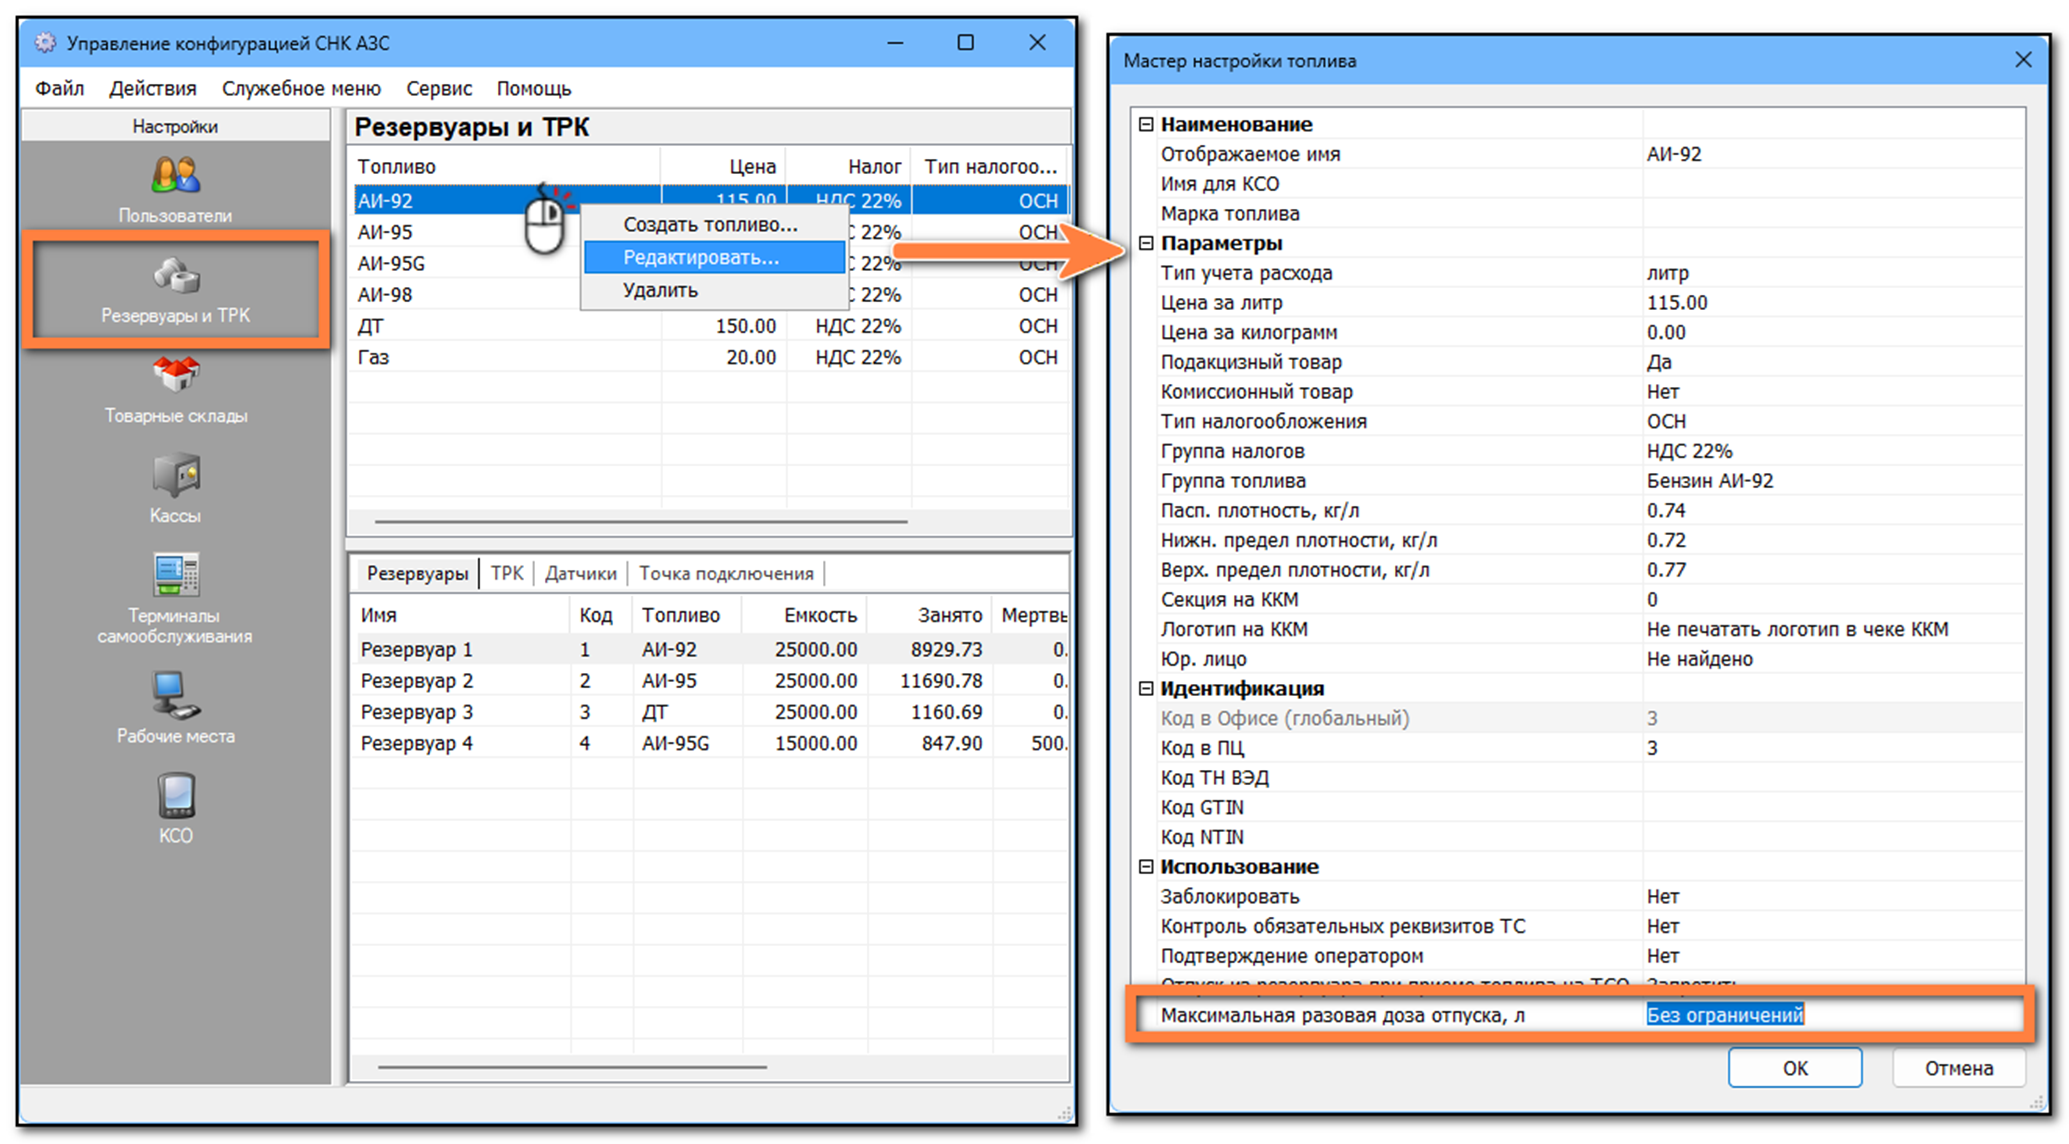Choose Редактировать... in context menu
The height and width of the screenshot is (1144, 2069).
[x=714, y=257]
